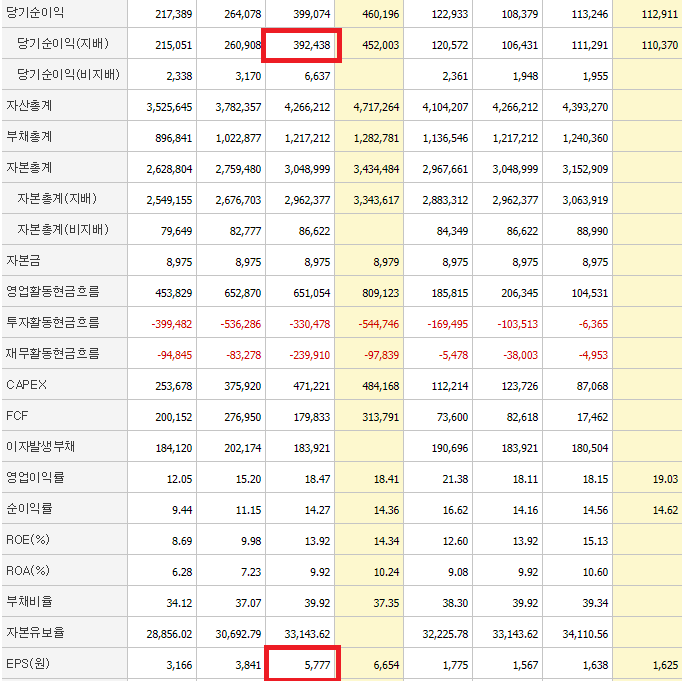Click the 110,370 controlling income value

660,45
